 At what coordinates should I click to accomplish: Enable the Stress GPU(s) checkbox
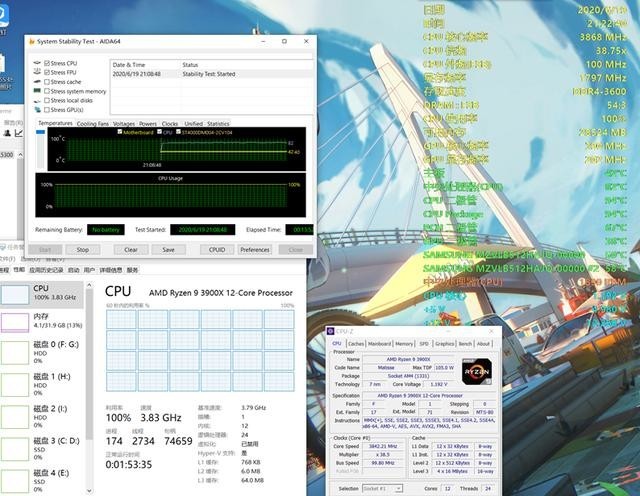point(47,110)
